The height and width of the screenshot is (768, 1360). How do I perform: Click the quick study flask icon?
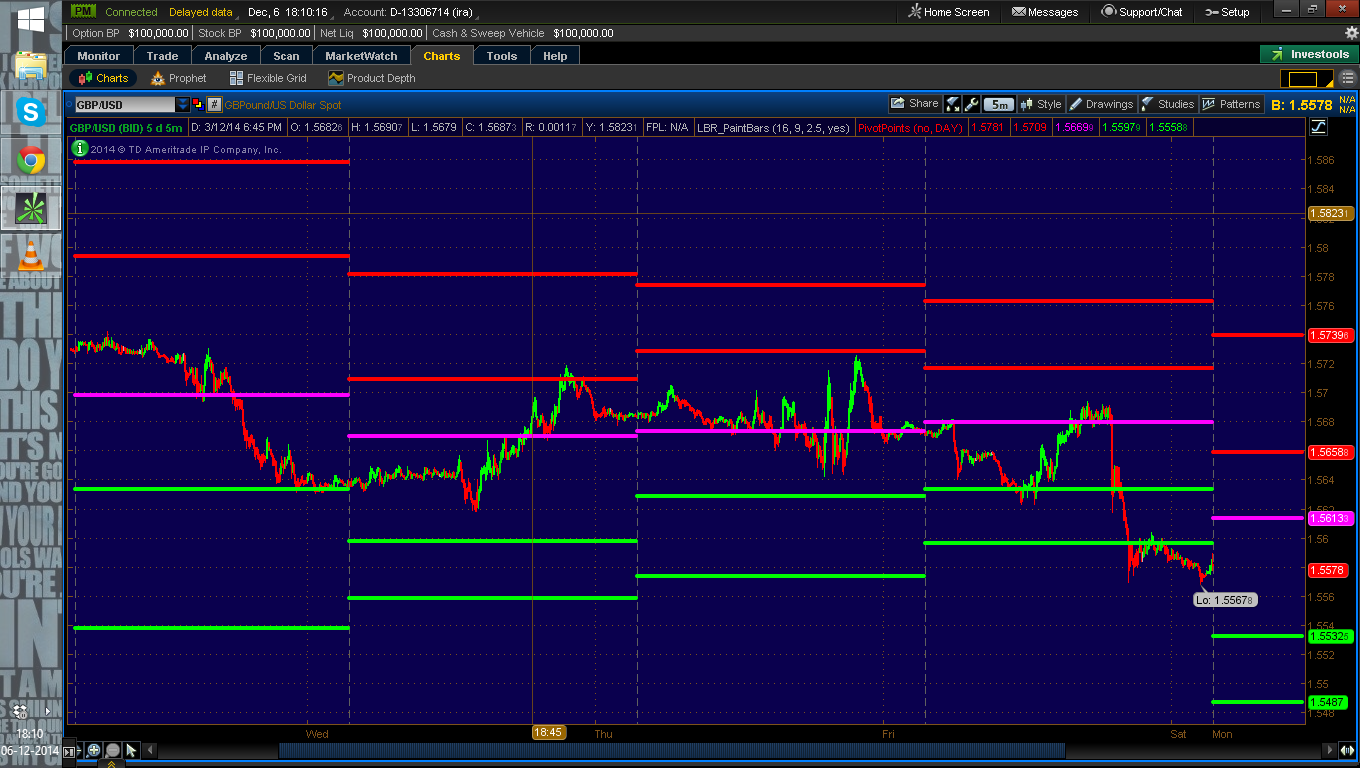pos(952,104)
